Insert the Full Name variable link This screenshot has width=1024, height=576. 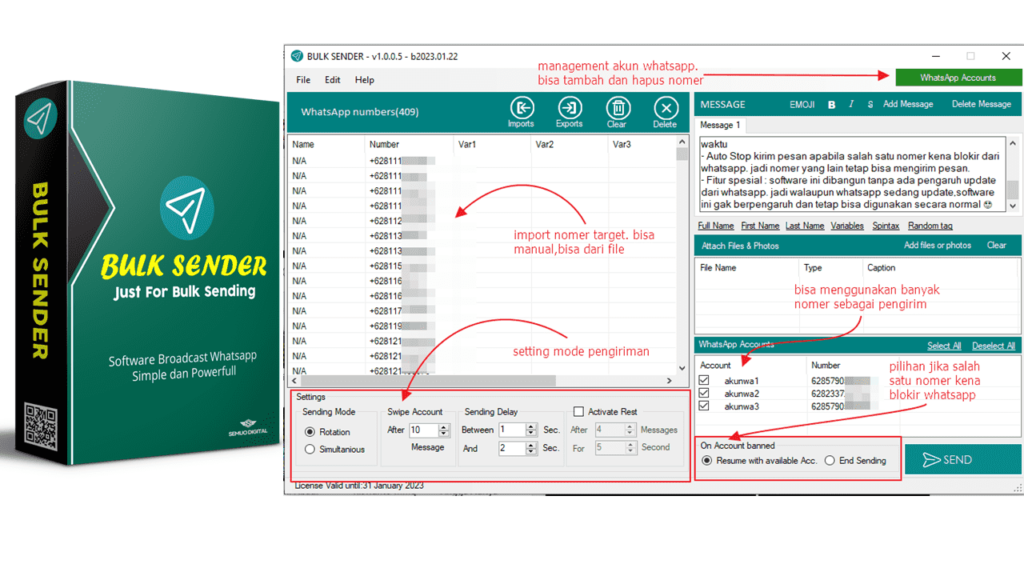point(715,226)
